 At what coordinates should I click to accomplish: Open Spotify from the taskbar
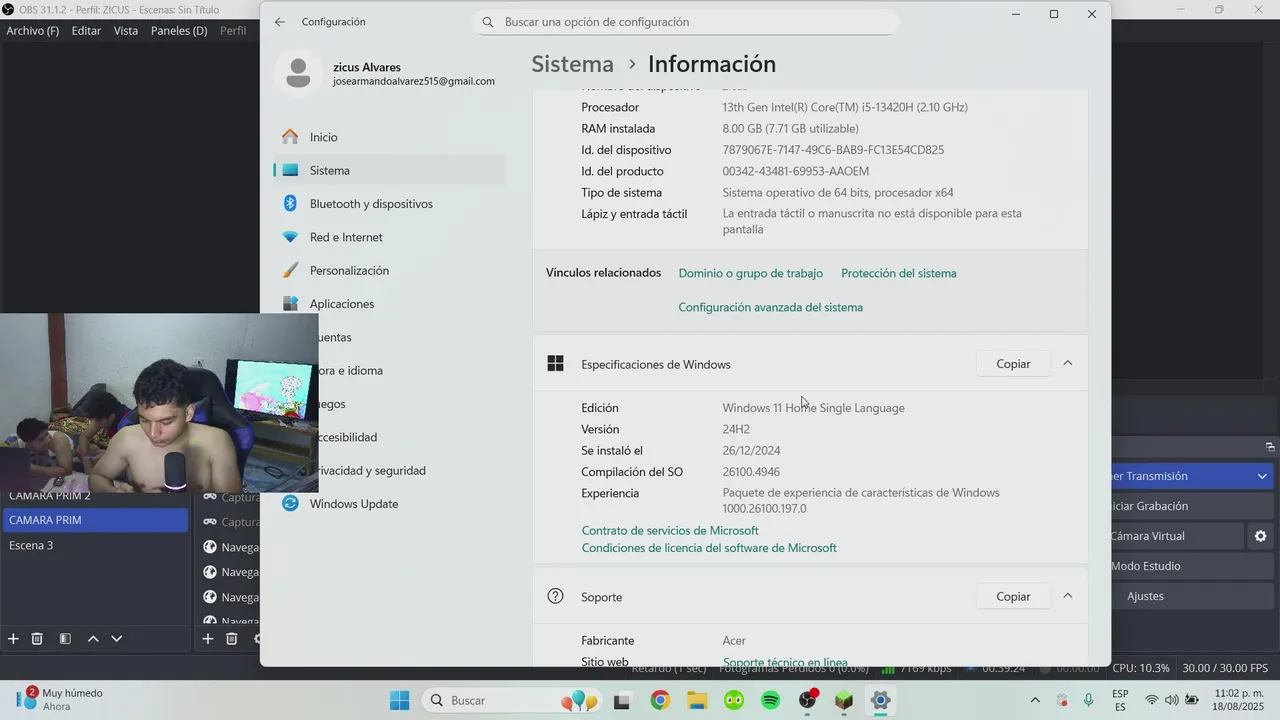coord(771,700)
